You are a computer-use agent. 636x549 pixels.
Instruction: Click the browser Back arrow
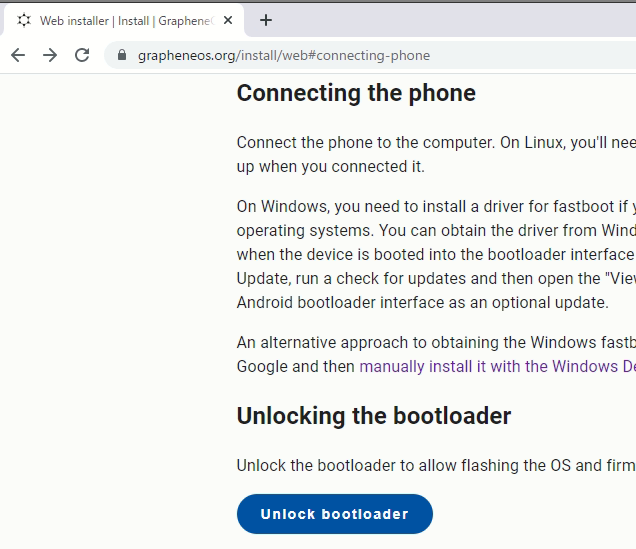coord(17,55)
